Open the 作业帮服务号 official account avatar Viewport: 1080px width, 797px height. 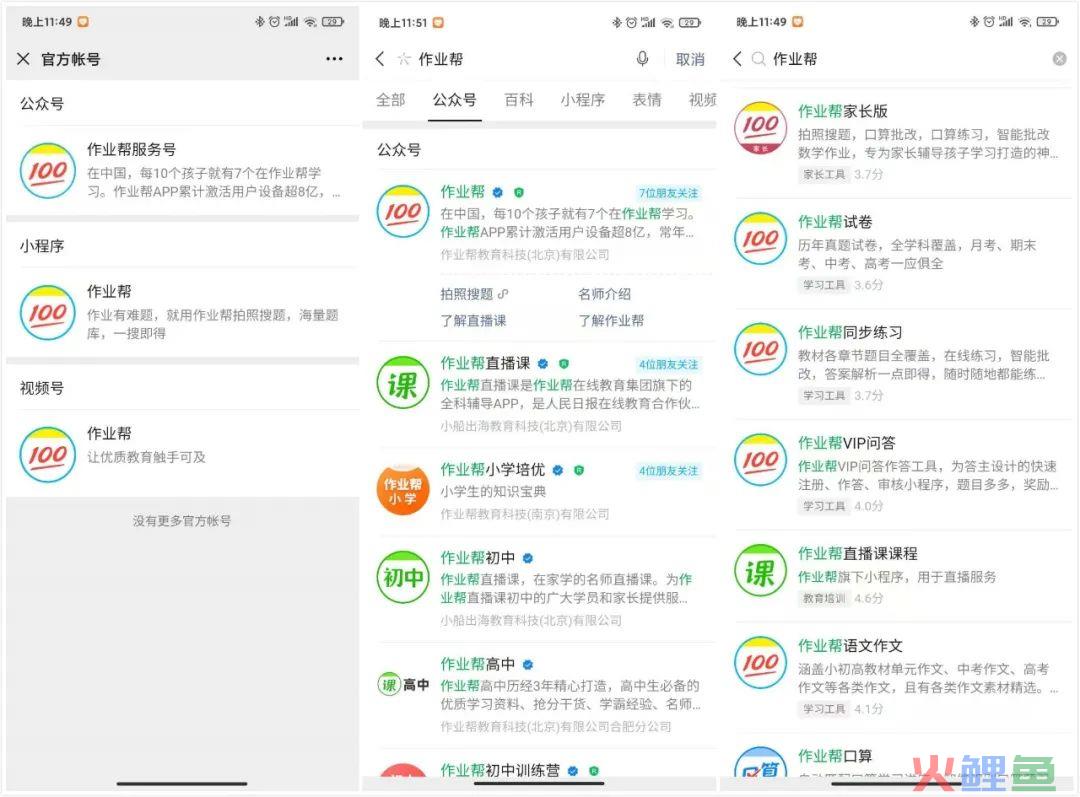coord(48,171)
